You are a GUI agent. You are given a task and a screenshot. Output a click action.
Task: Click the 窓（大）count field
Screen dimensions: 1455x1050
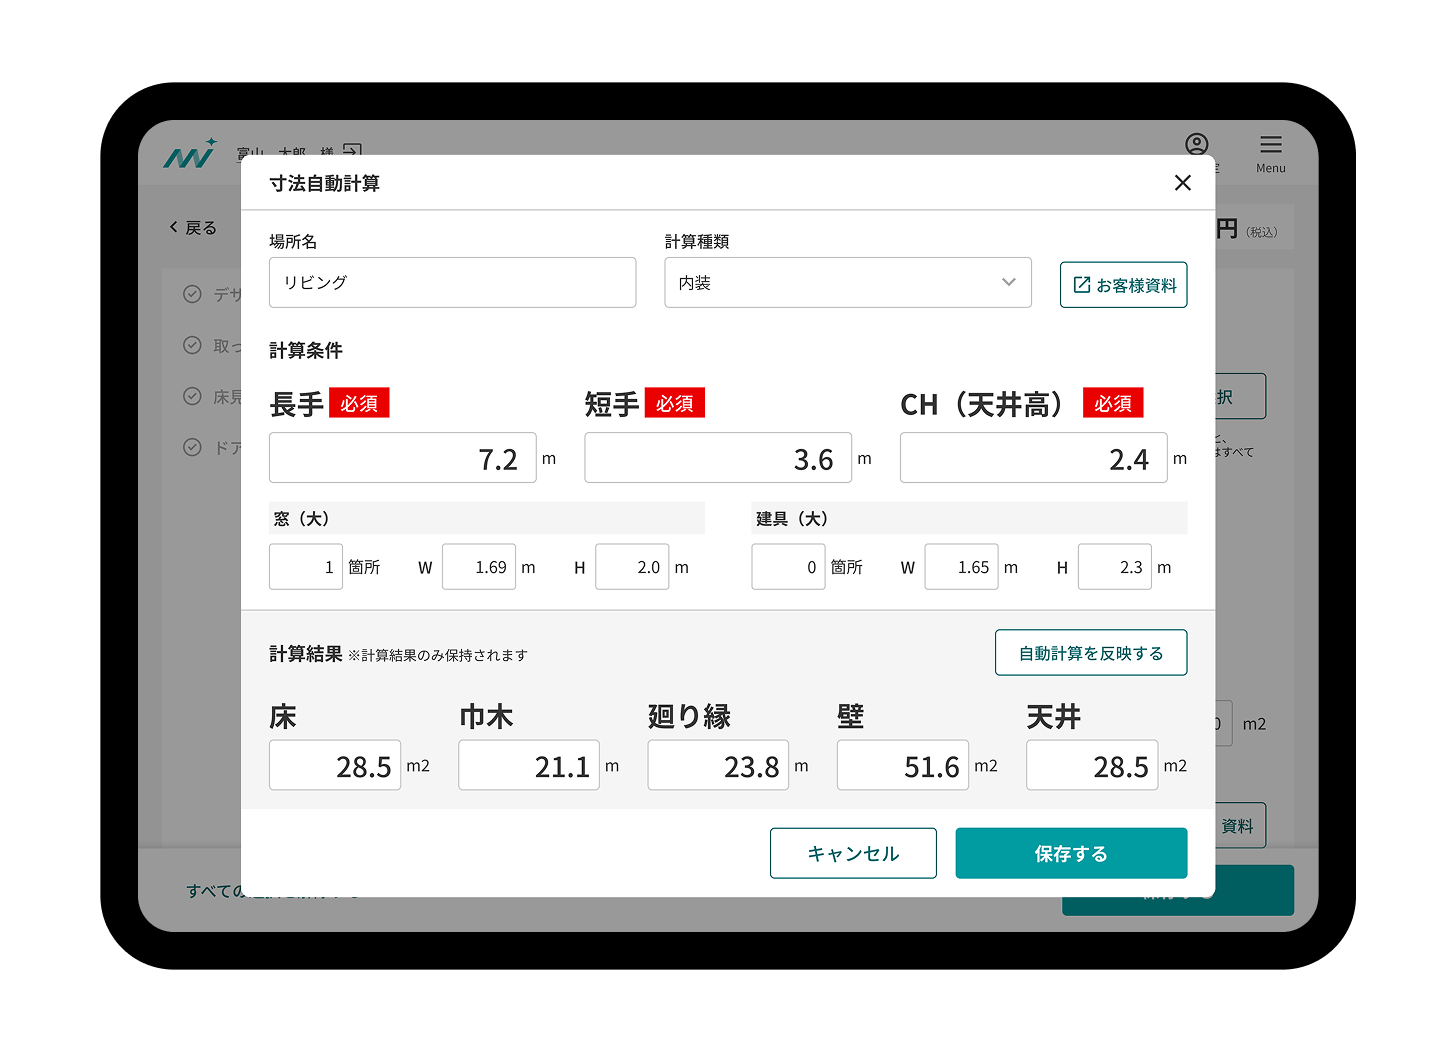[305, 567]
